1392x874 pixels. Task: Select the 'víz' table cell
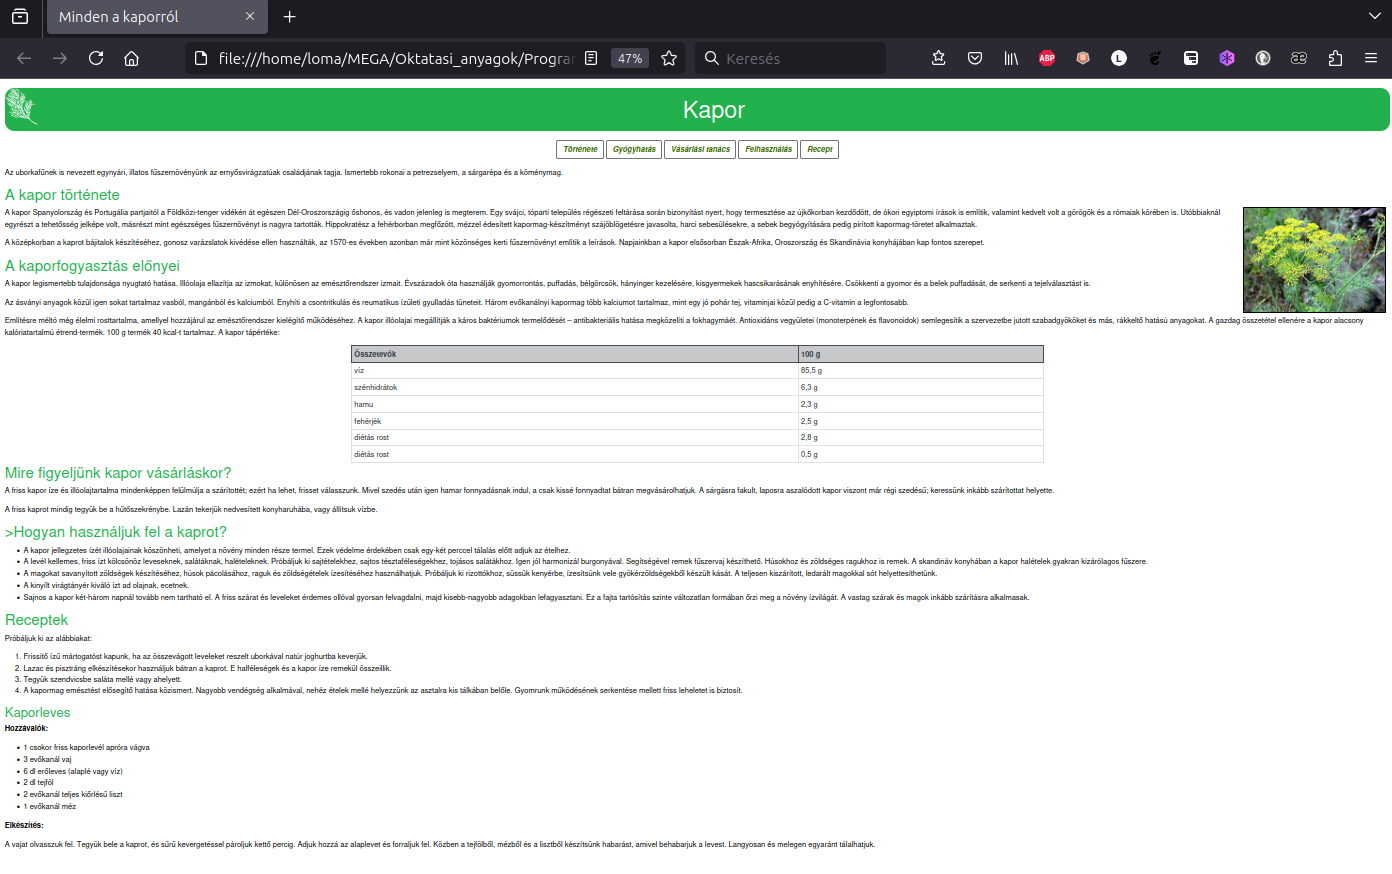[575, 370]
